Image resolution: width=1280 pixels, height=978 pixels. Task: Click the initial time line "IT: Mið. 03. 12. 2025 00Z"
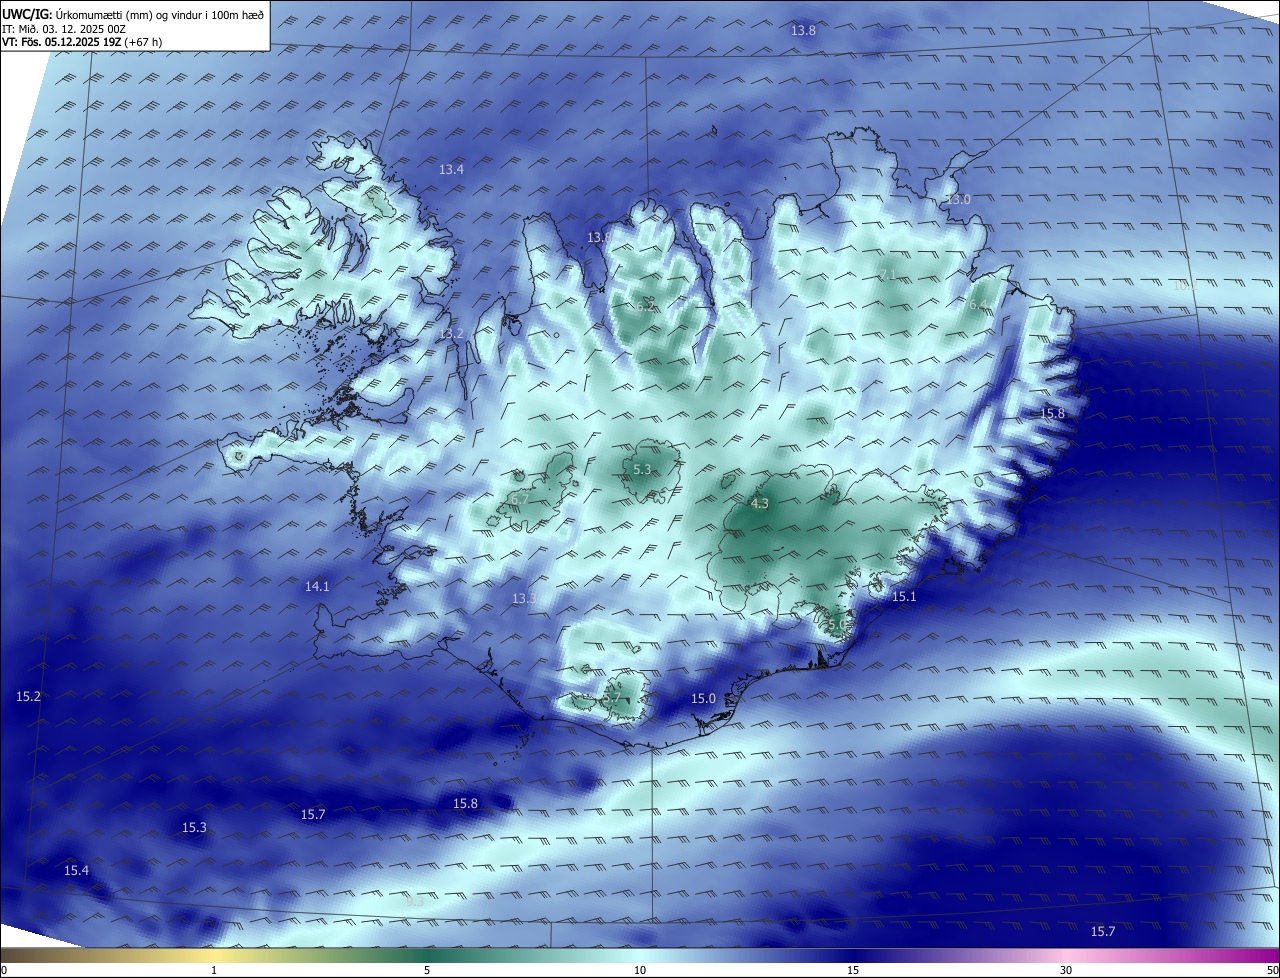pos(64,29)
